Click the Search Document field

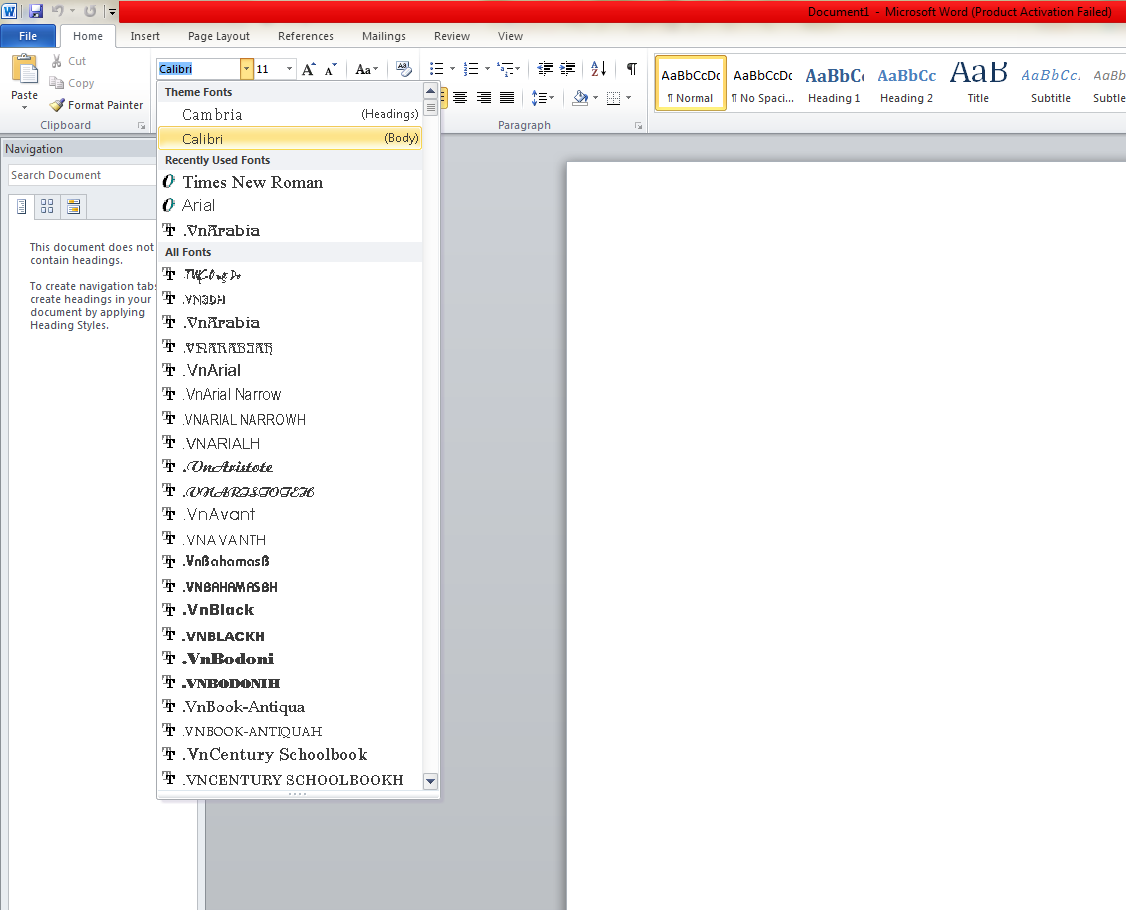point(82,175)
